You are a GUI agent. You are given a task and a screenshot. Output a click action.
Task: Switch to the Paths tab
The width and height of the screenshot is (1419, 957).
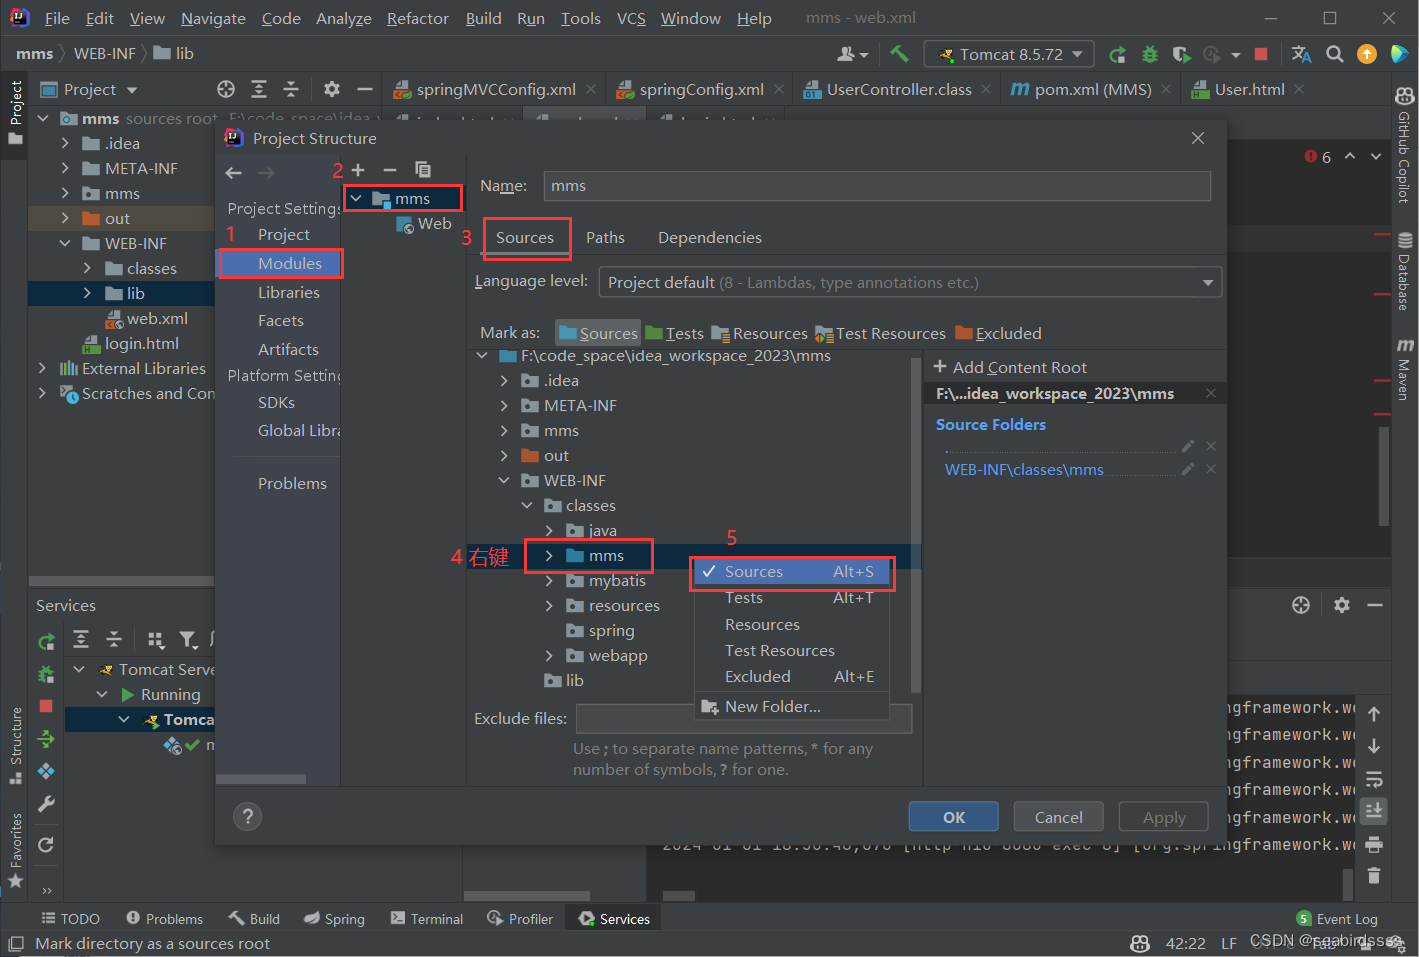click(605, 237)
